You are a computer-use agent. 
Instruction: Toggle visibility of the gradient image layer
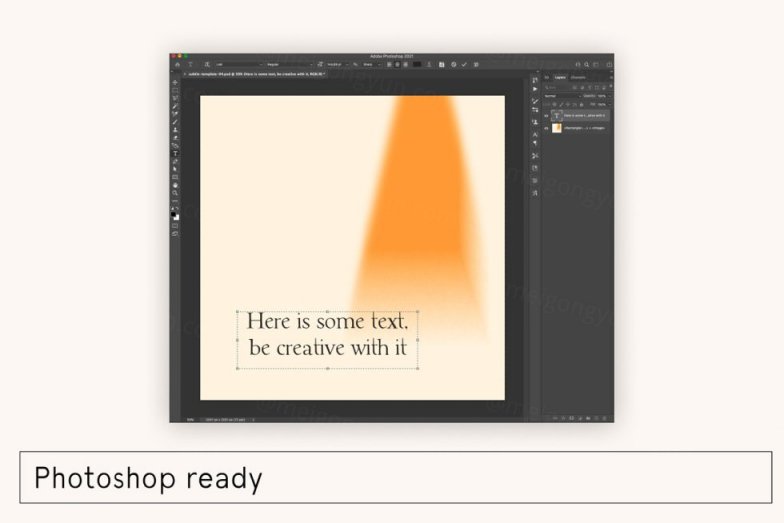[546, 128]
